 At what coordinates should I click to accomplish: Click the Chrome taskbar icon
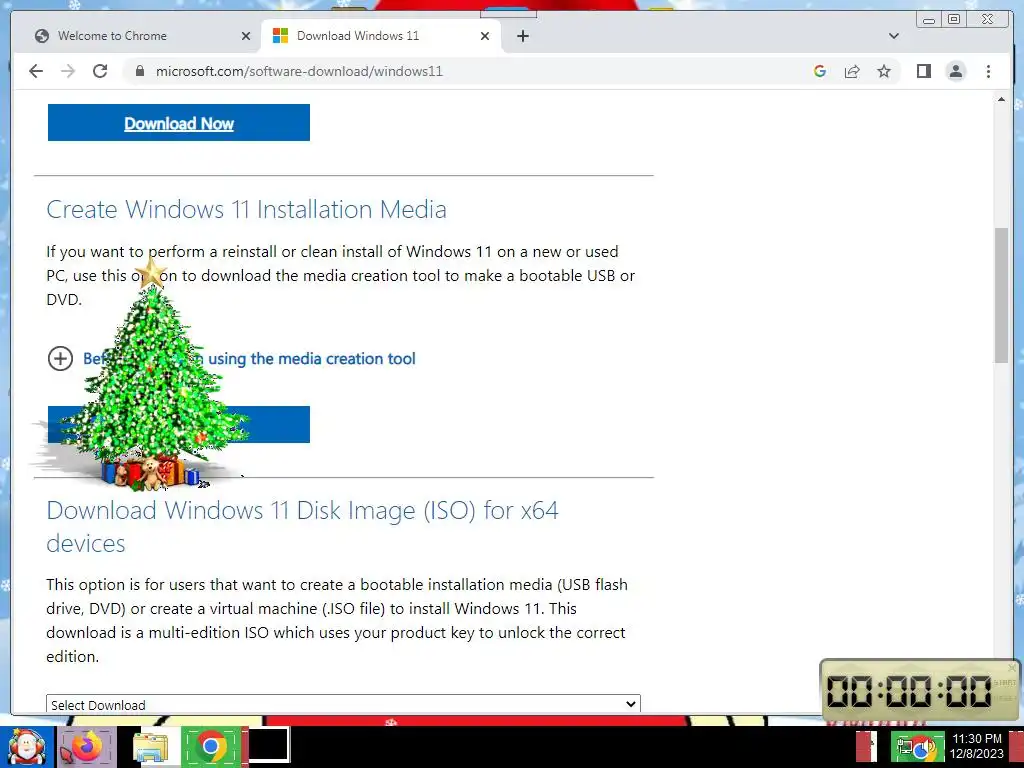point(211,746)
